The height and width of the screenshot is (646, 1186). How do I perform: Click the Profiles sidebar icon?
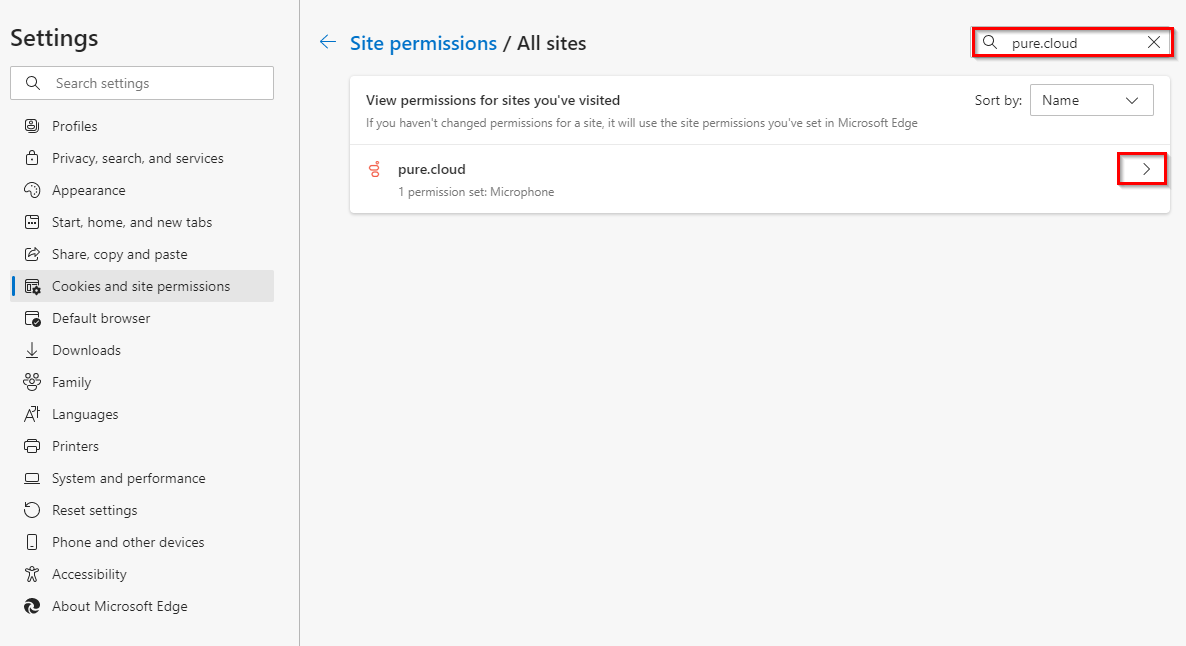32,126
